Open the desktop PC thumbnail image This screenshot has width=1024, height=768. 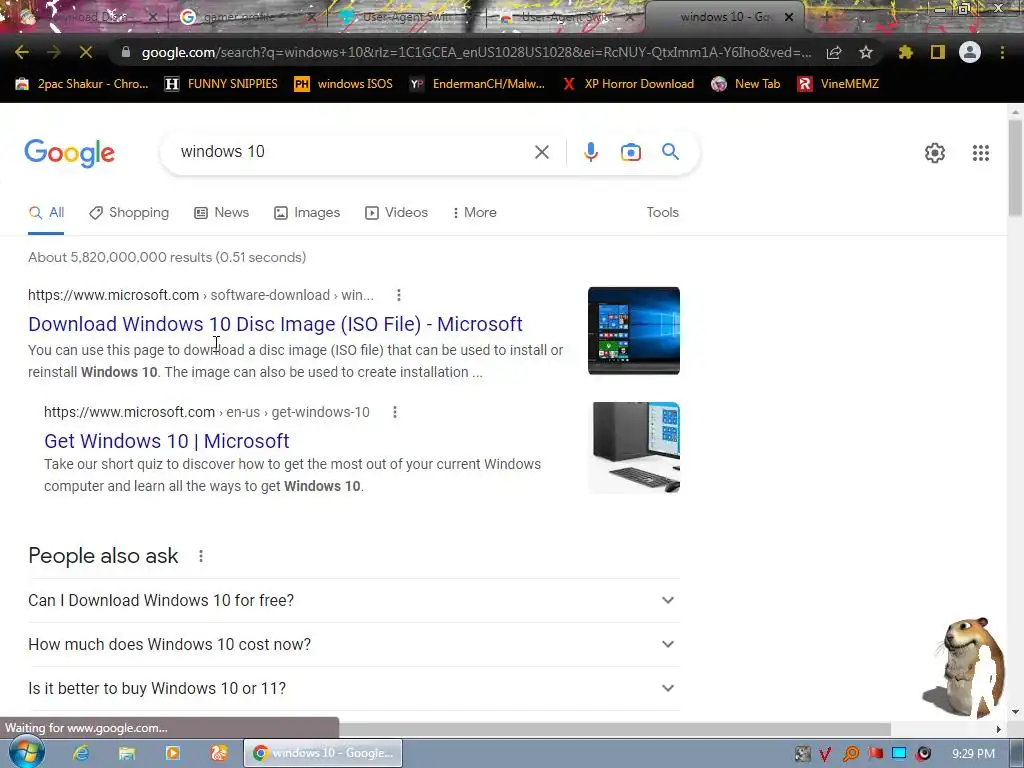coord(633,447)
